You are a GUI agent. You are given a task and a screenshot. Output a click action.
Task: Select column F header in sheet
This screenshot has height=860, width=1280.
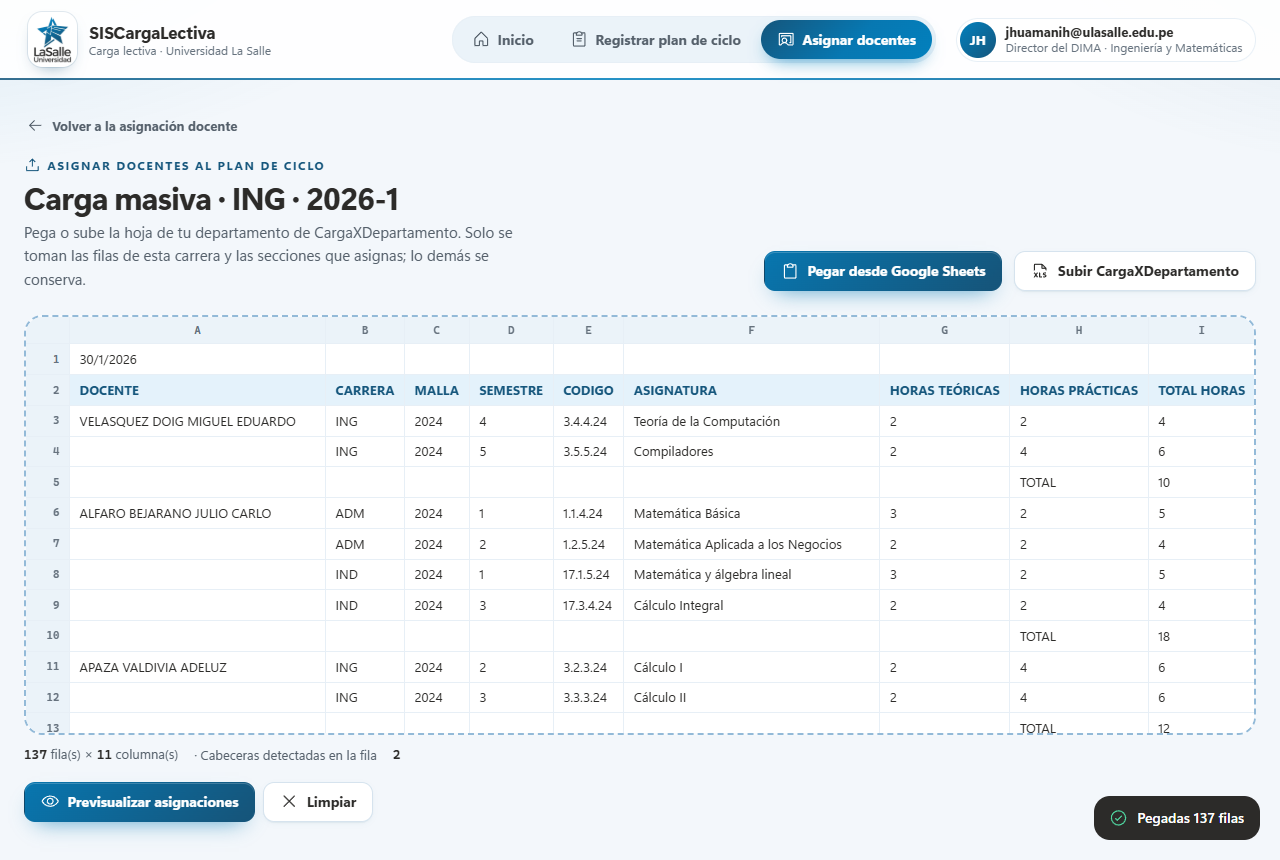[751, 330]
